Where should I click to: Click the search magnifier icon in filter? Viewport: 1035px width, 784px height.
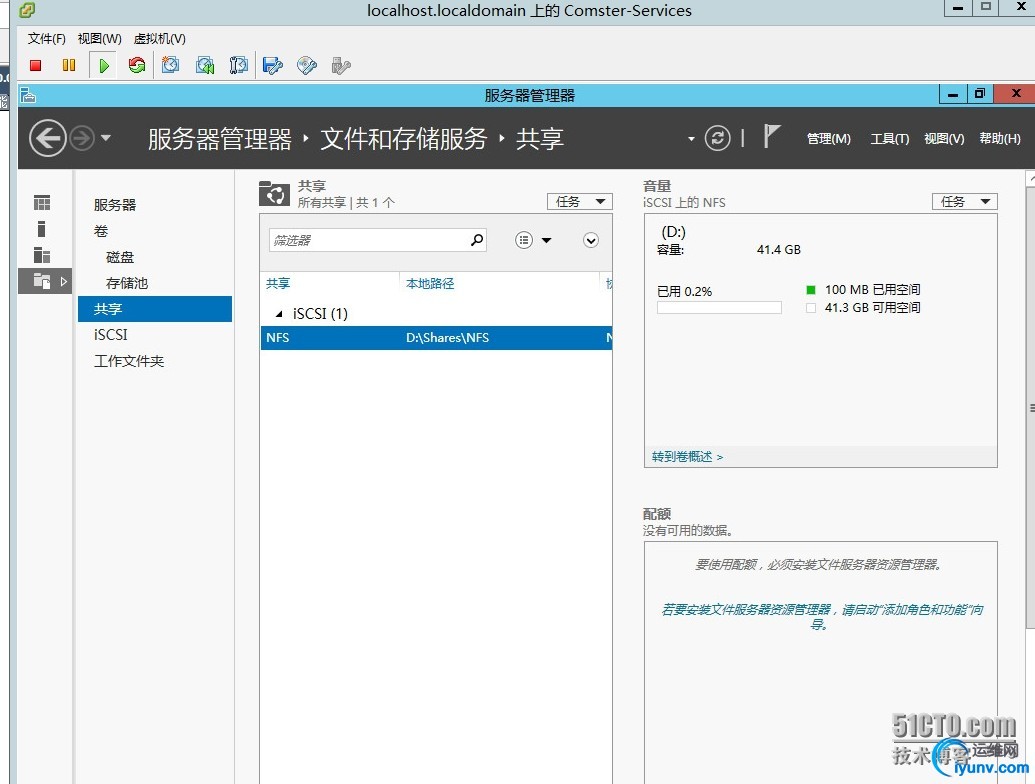point(477,240)
